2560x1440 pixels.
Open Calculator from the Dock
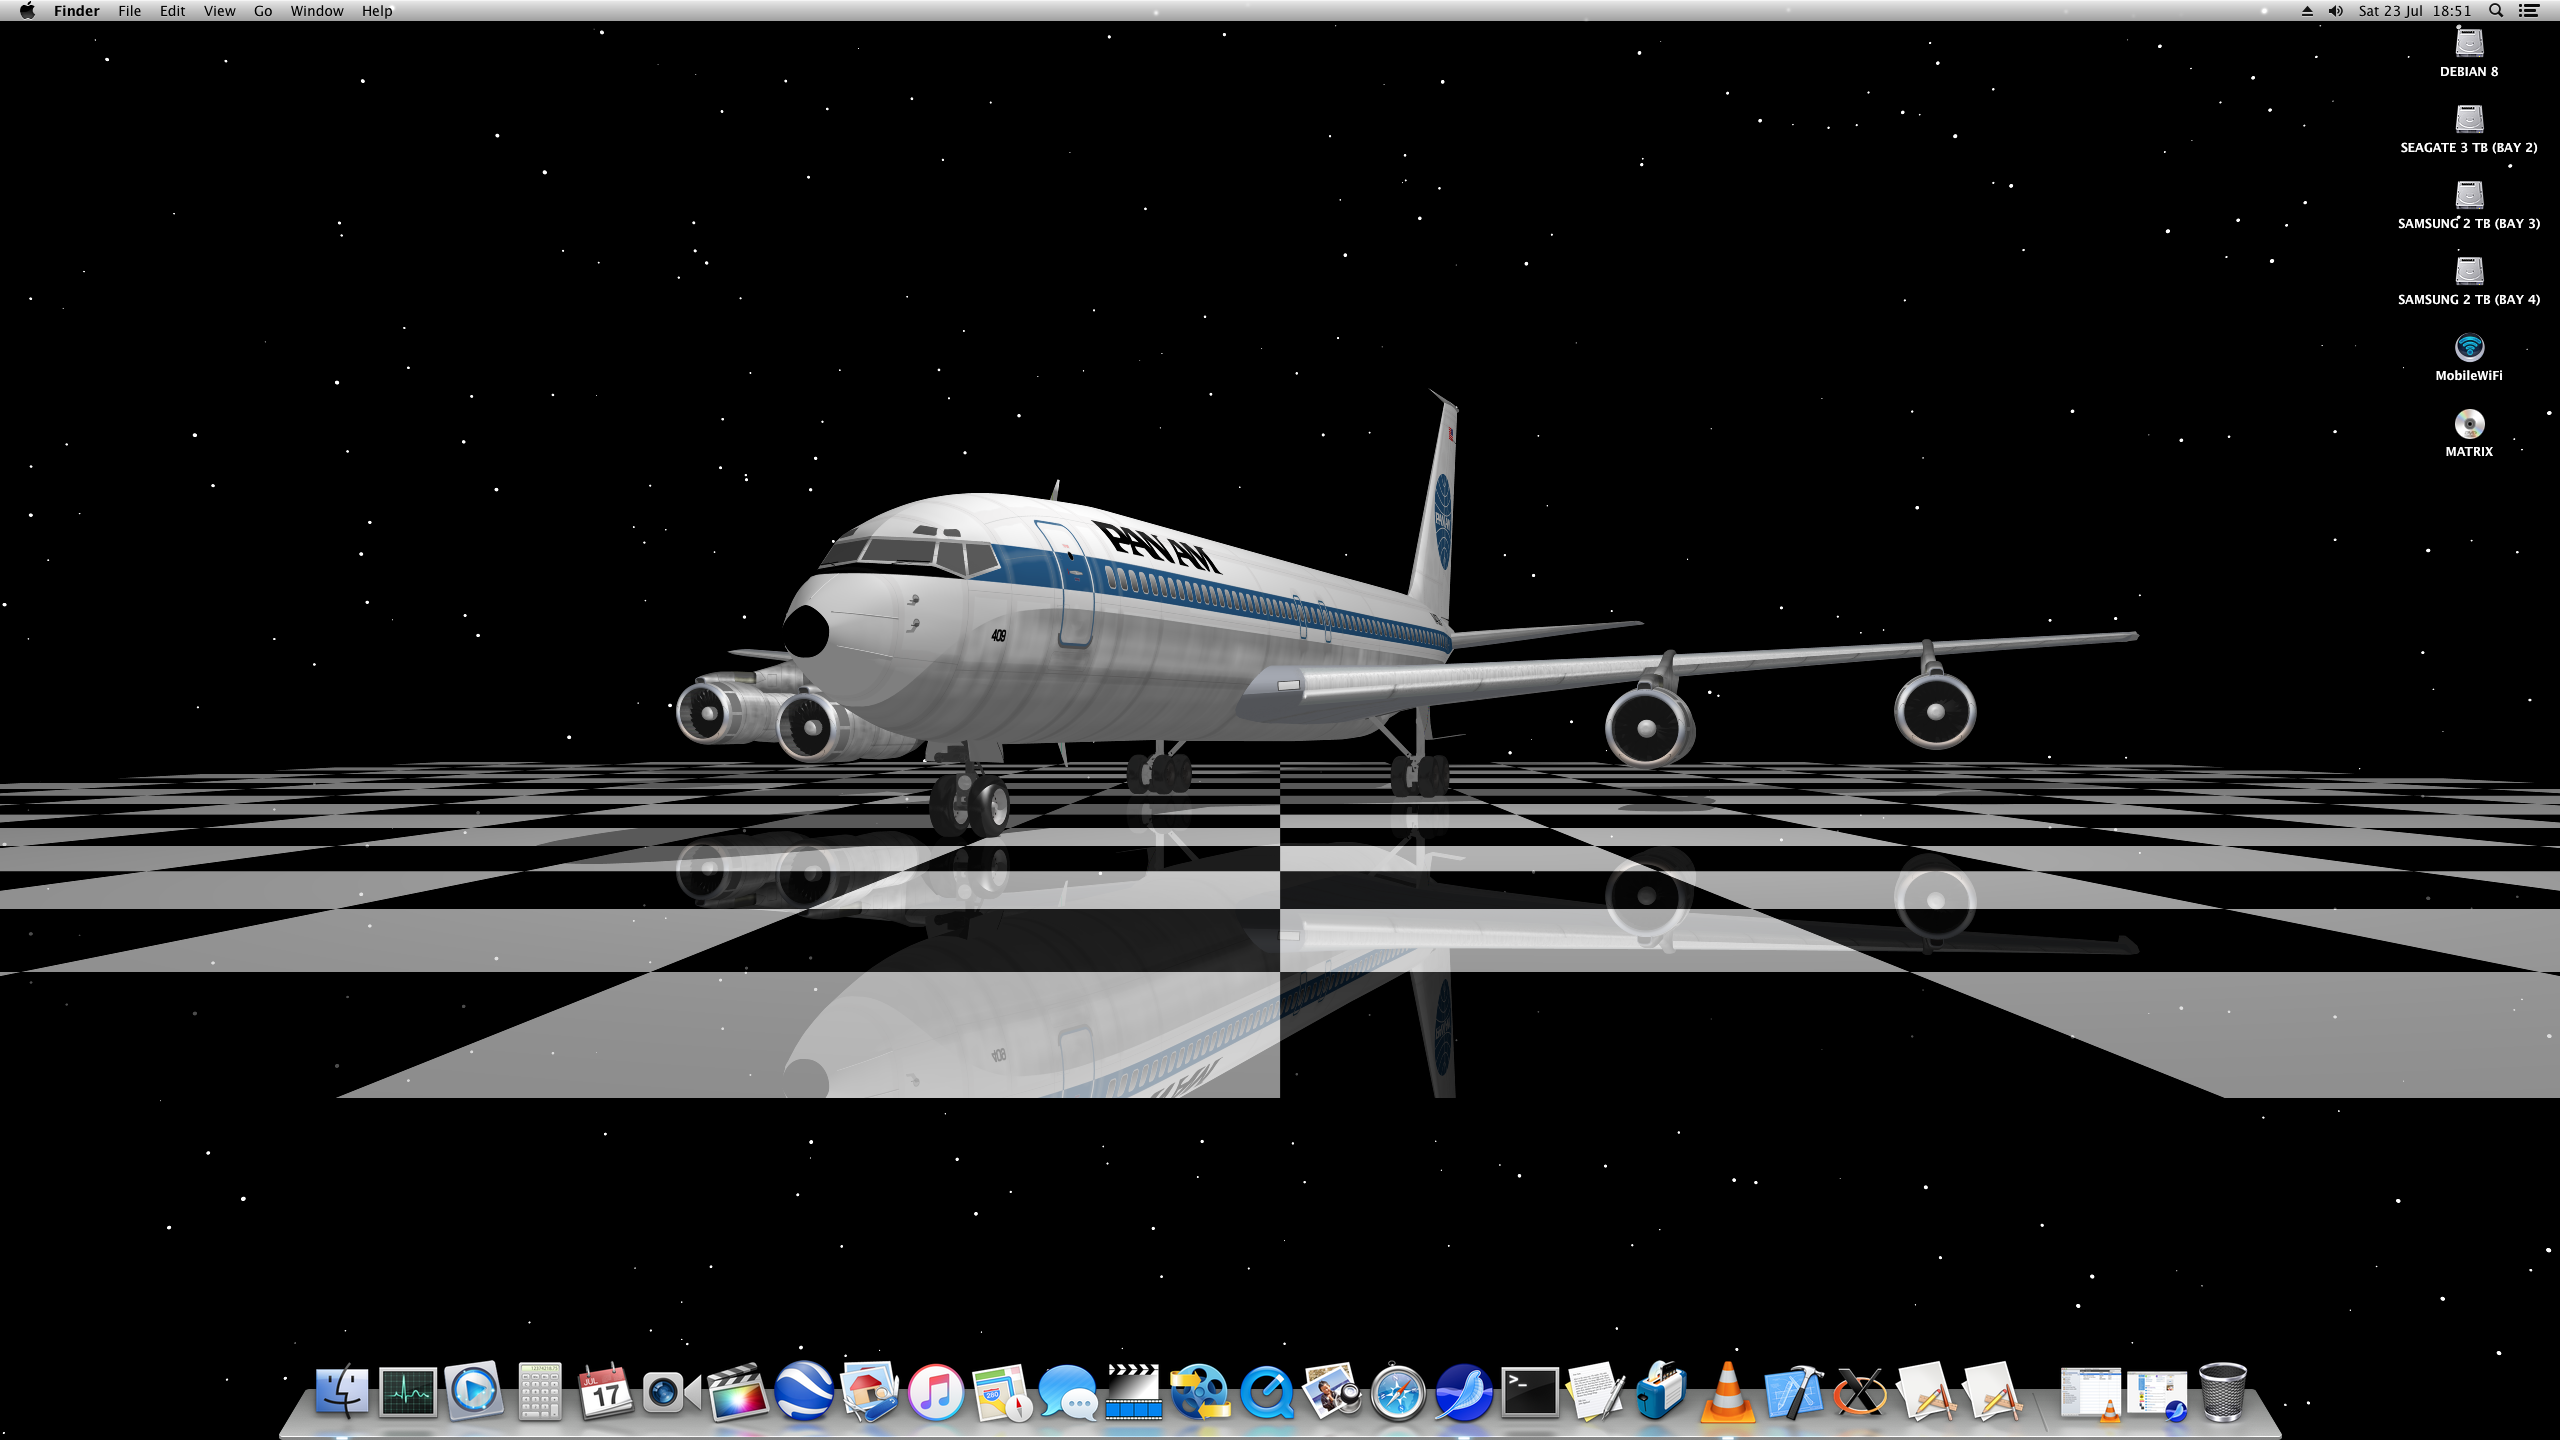(x=540, y=1391)
